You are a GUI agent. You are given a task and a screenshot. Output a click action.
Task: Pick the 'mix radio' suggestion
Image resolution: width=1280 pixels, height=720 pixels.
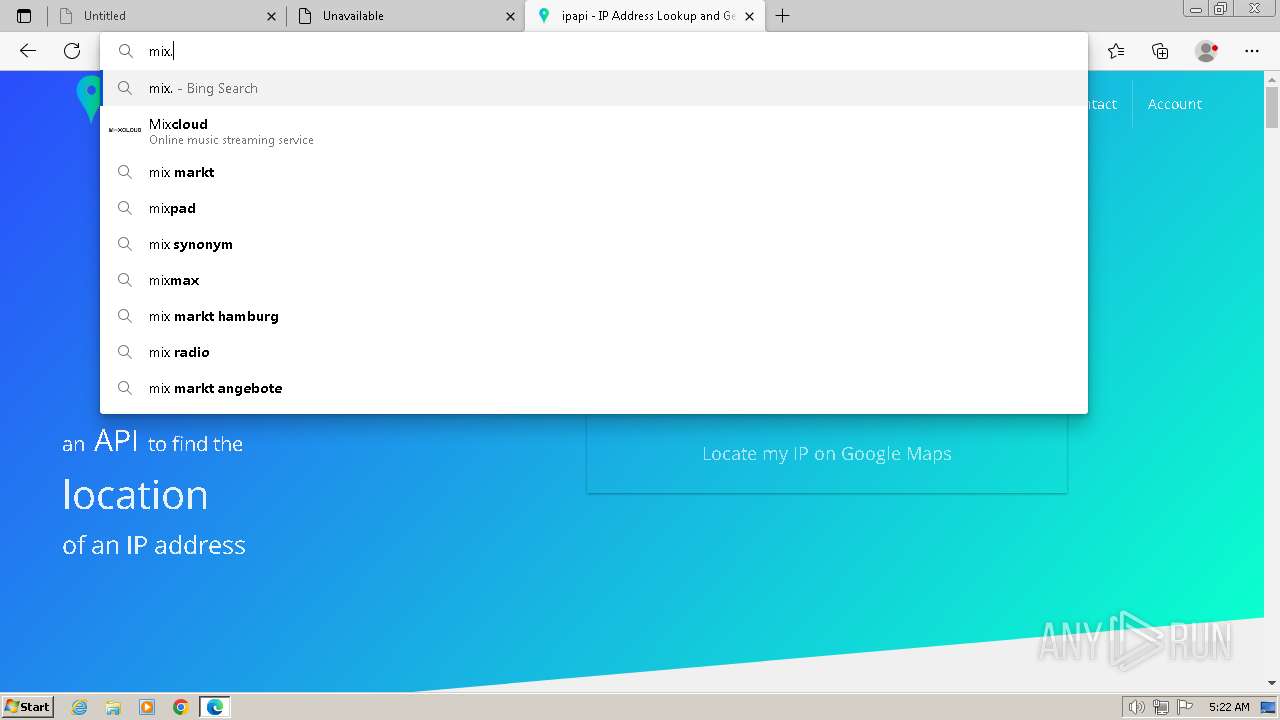[594, 352]
